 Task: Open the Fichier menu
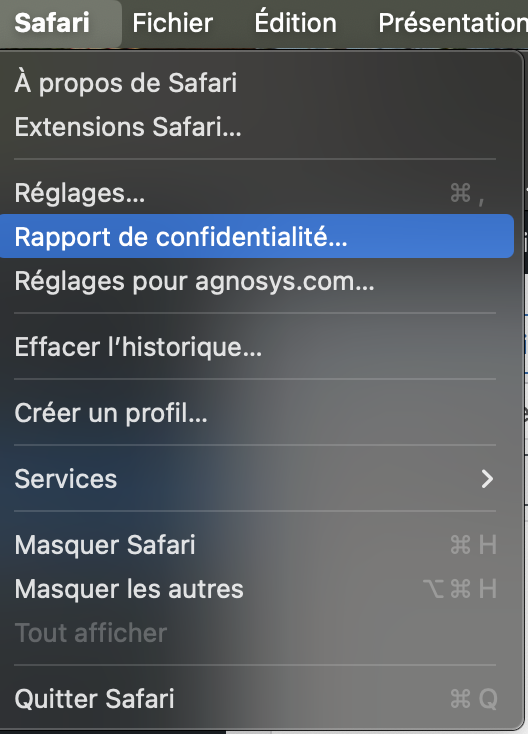point(172,23)
